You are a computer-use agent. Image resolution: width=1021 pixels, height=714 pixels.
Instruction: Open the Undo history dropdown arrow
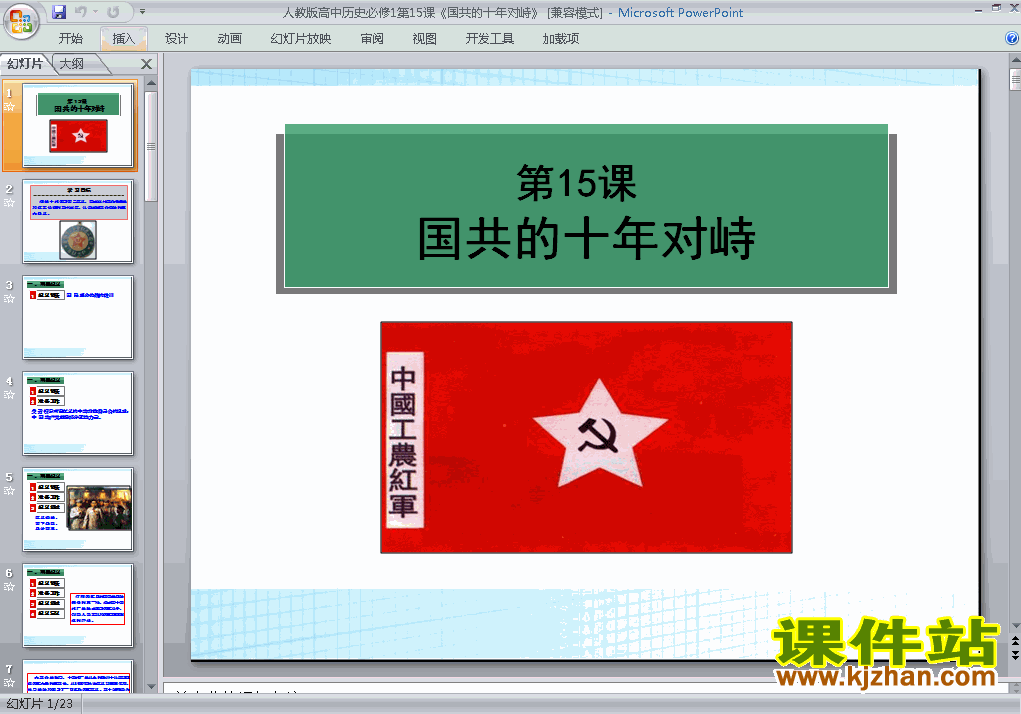click(x=95, y=12)
